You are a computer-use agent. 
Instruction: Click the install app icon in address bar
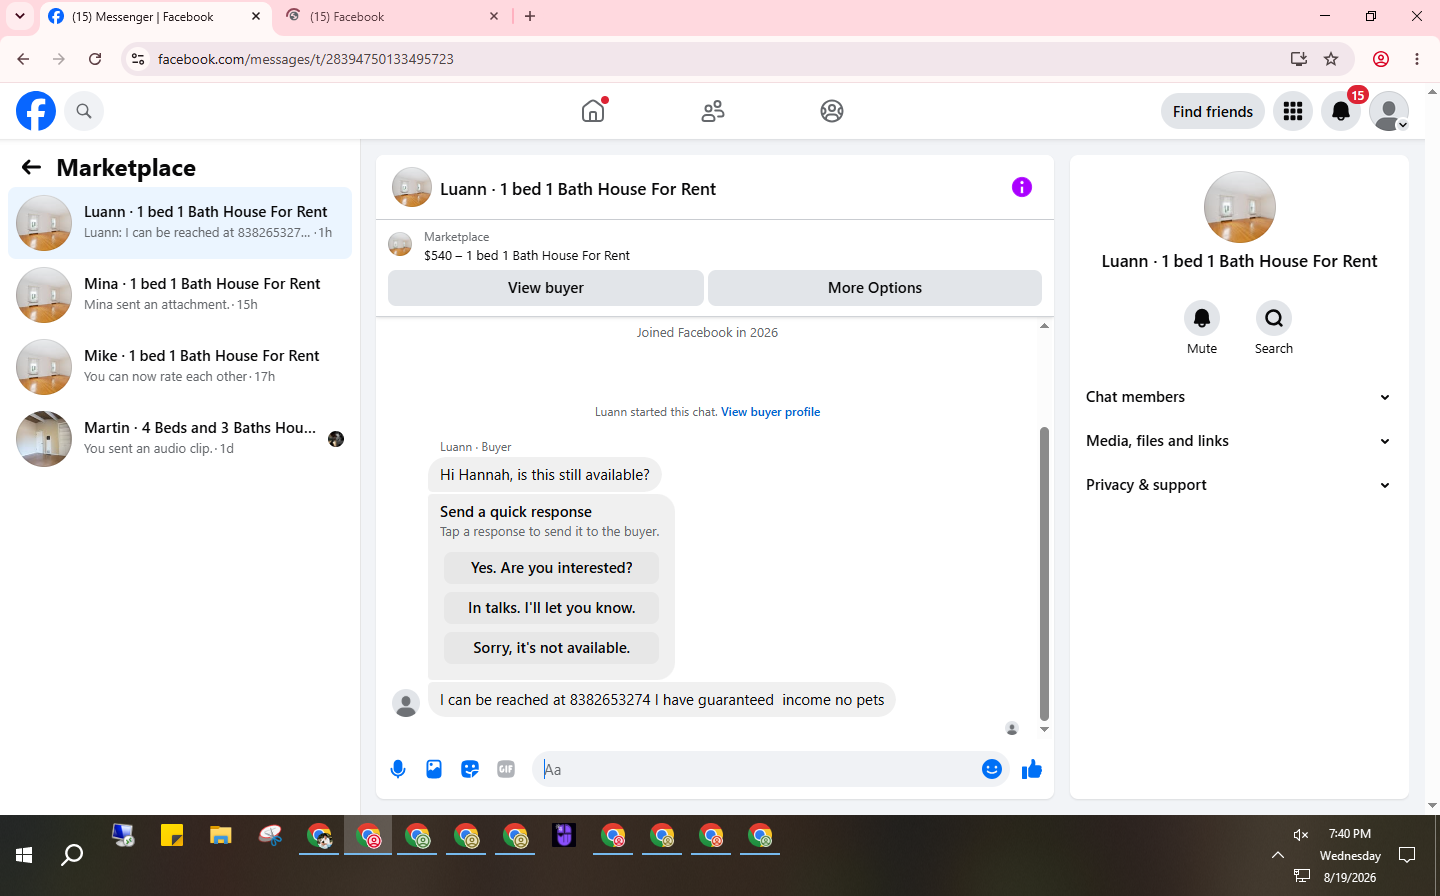tap(1299, 59)
